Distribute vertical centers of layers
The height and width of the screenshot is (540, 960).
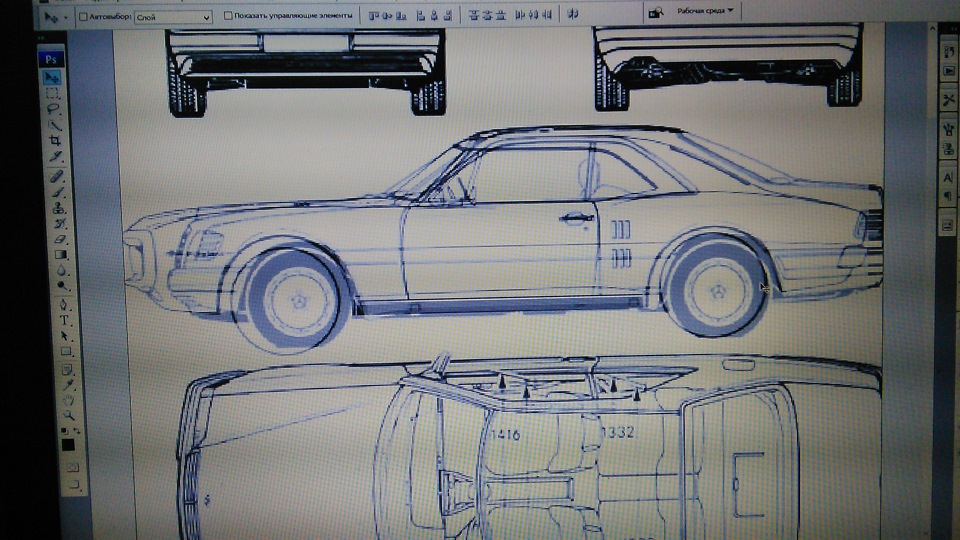(x=487, y=15)
